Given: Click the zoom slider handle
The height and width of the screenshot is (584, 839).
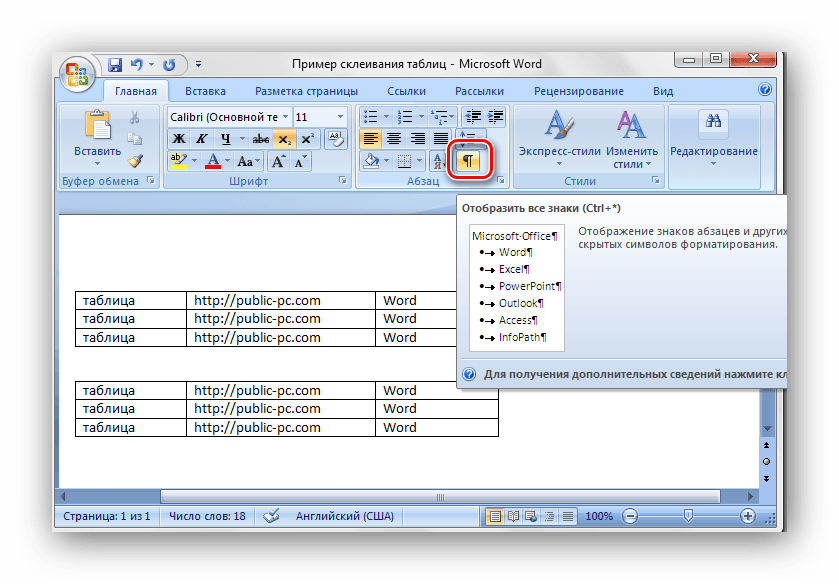Looking at the screenshot, I should (688, 516).
